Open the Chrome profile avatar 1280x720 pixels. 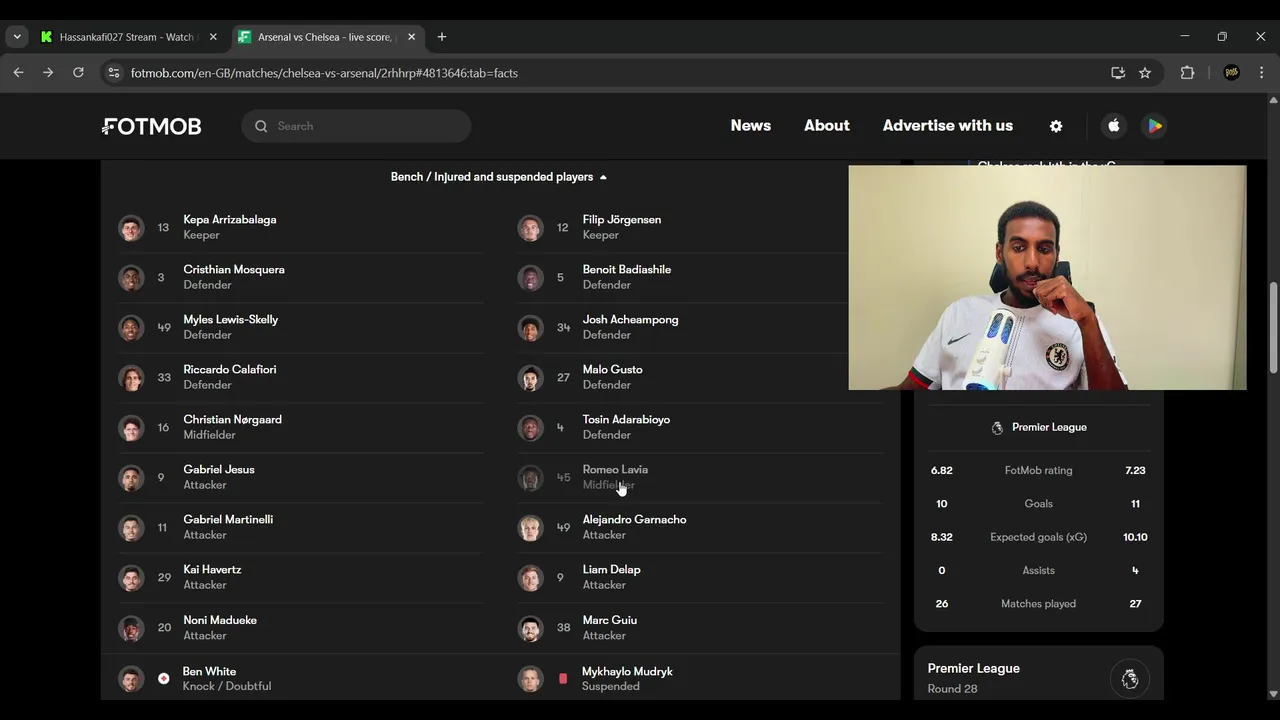click(x=1232, y=73)
